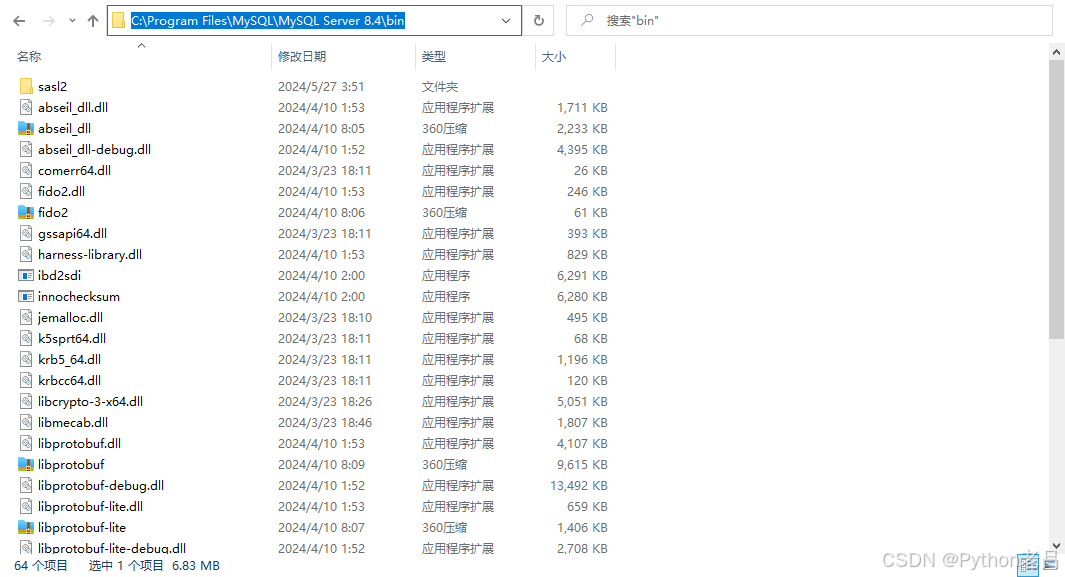This screenshot has height=577, width=1065.
Task: Select the sasl2 folder icon
Action: click(x=26, y=86)
